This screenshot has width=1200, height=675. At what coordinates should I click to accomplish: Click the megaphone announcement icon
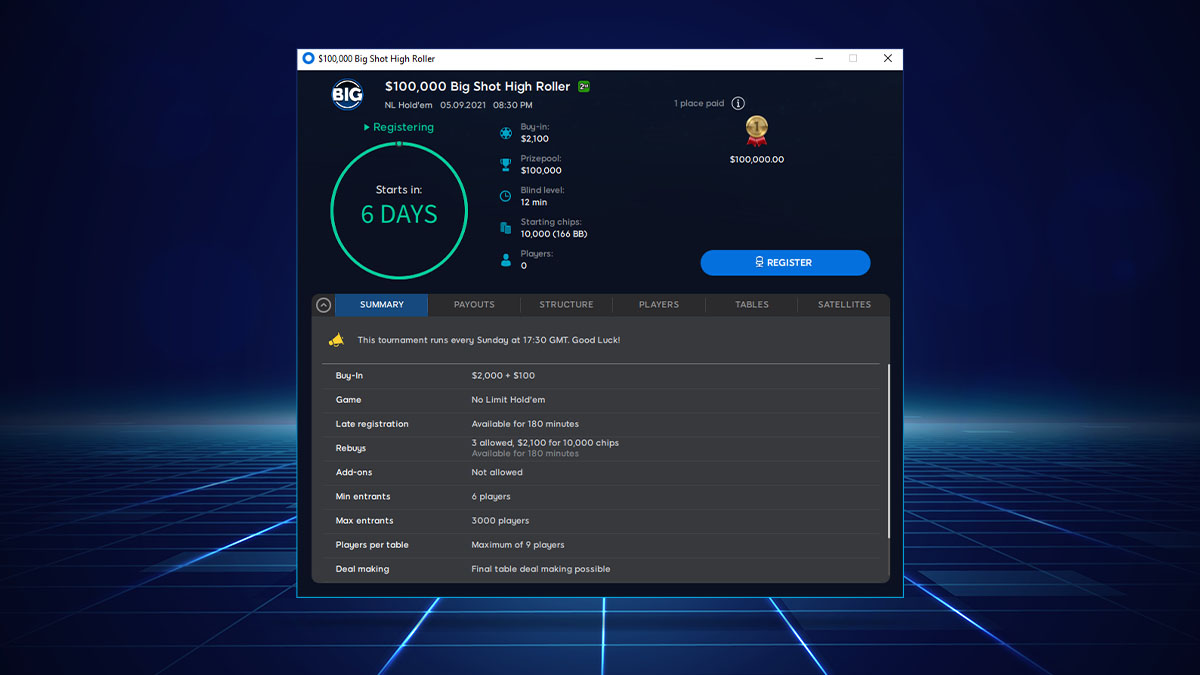[x=337, y=339]
